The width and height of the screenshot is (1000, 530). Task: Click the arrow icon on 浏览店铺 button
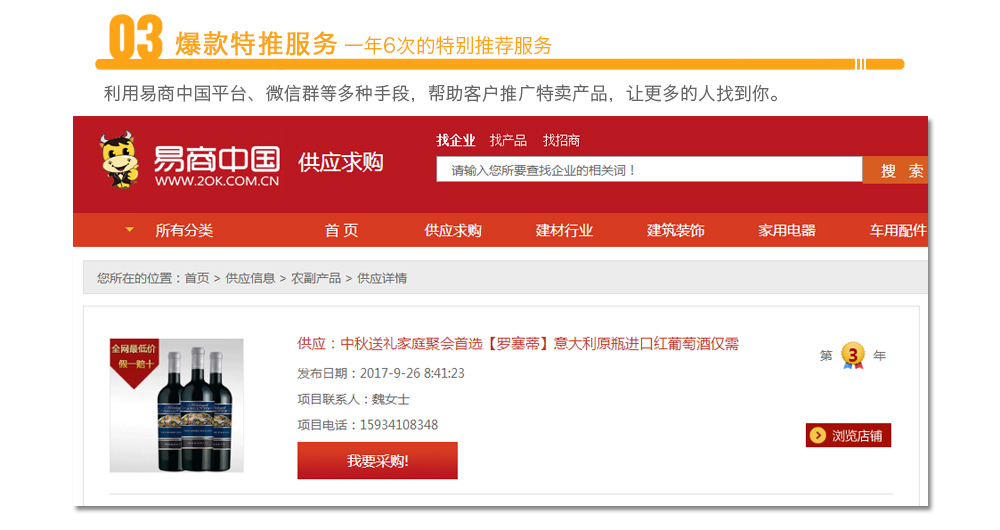pos(819,435)
